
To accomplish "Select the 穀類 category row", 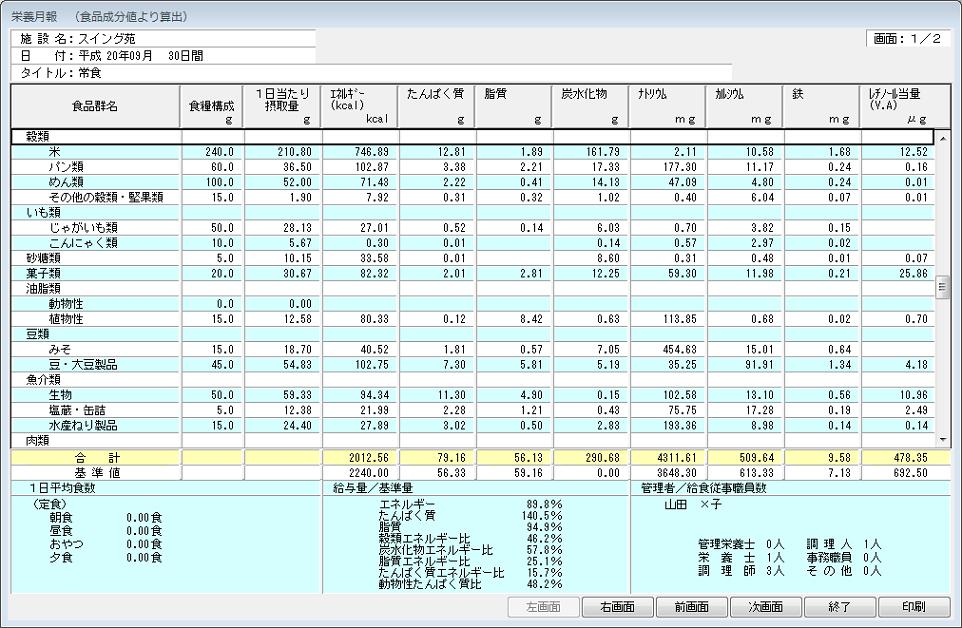I will pyautogui.click(x=40, y=137).
